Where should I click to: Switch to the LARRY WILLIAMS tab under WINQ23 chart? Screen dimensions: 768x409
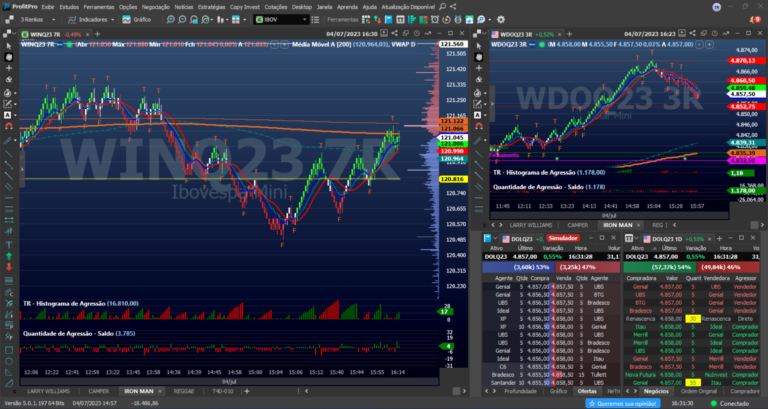click(48, 391)
